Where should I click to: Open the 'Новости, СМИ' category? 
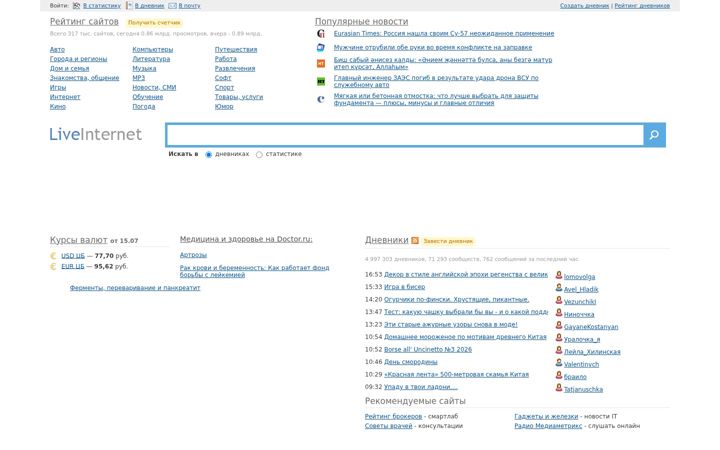coord(154,87)
